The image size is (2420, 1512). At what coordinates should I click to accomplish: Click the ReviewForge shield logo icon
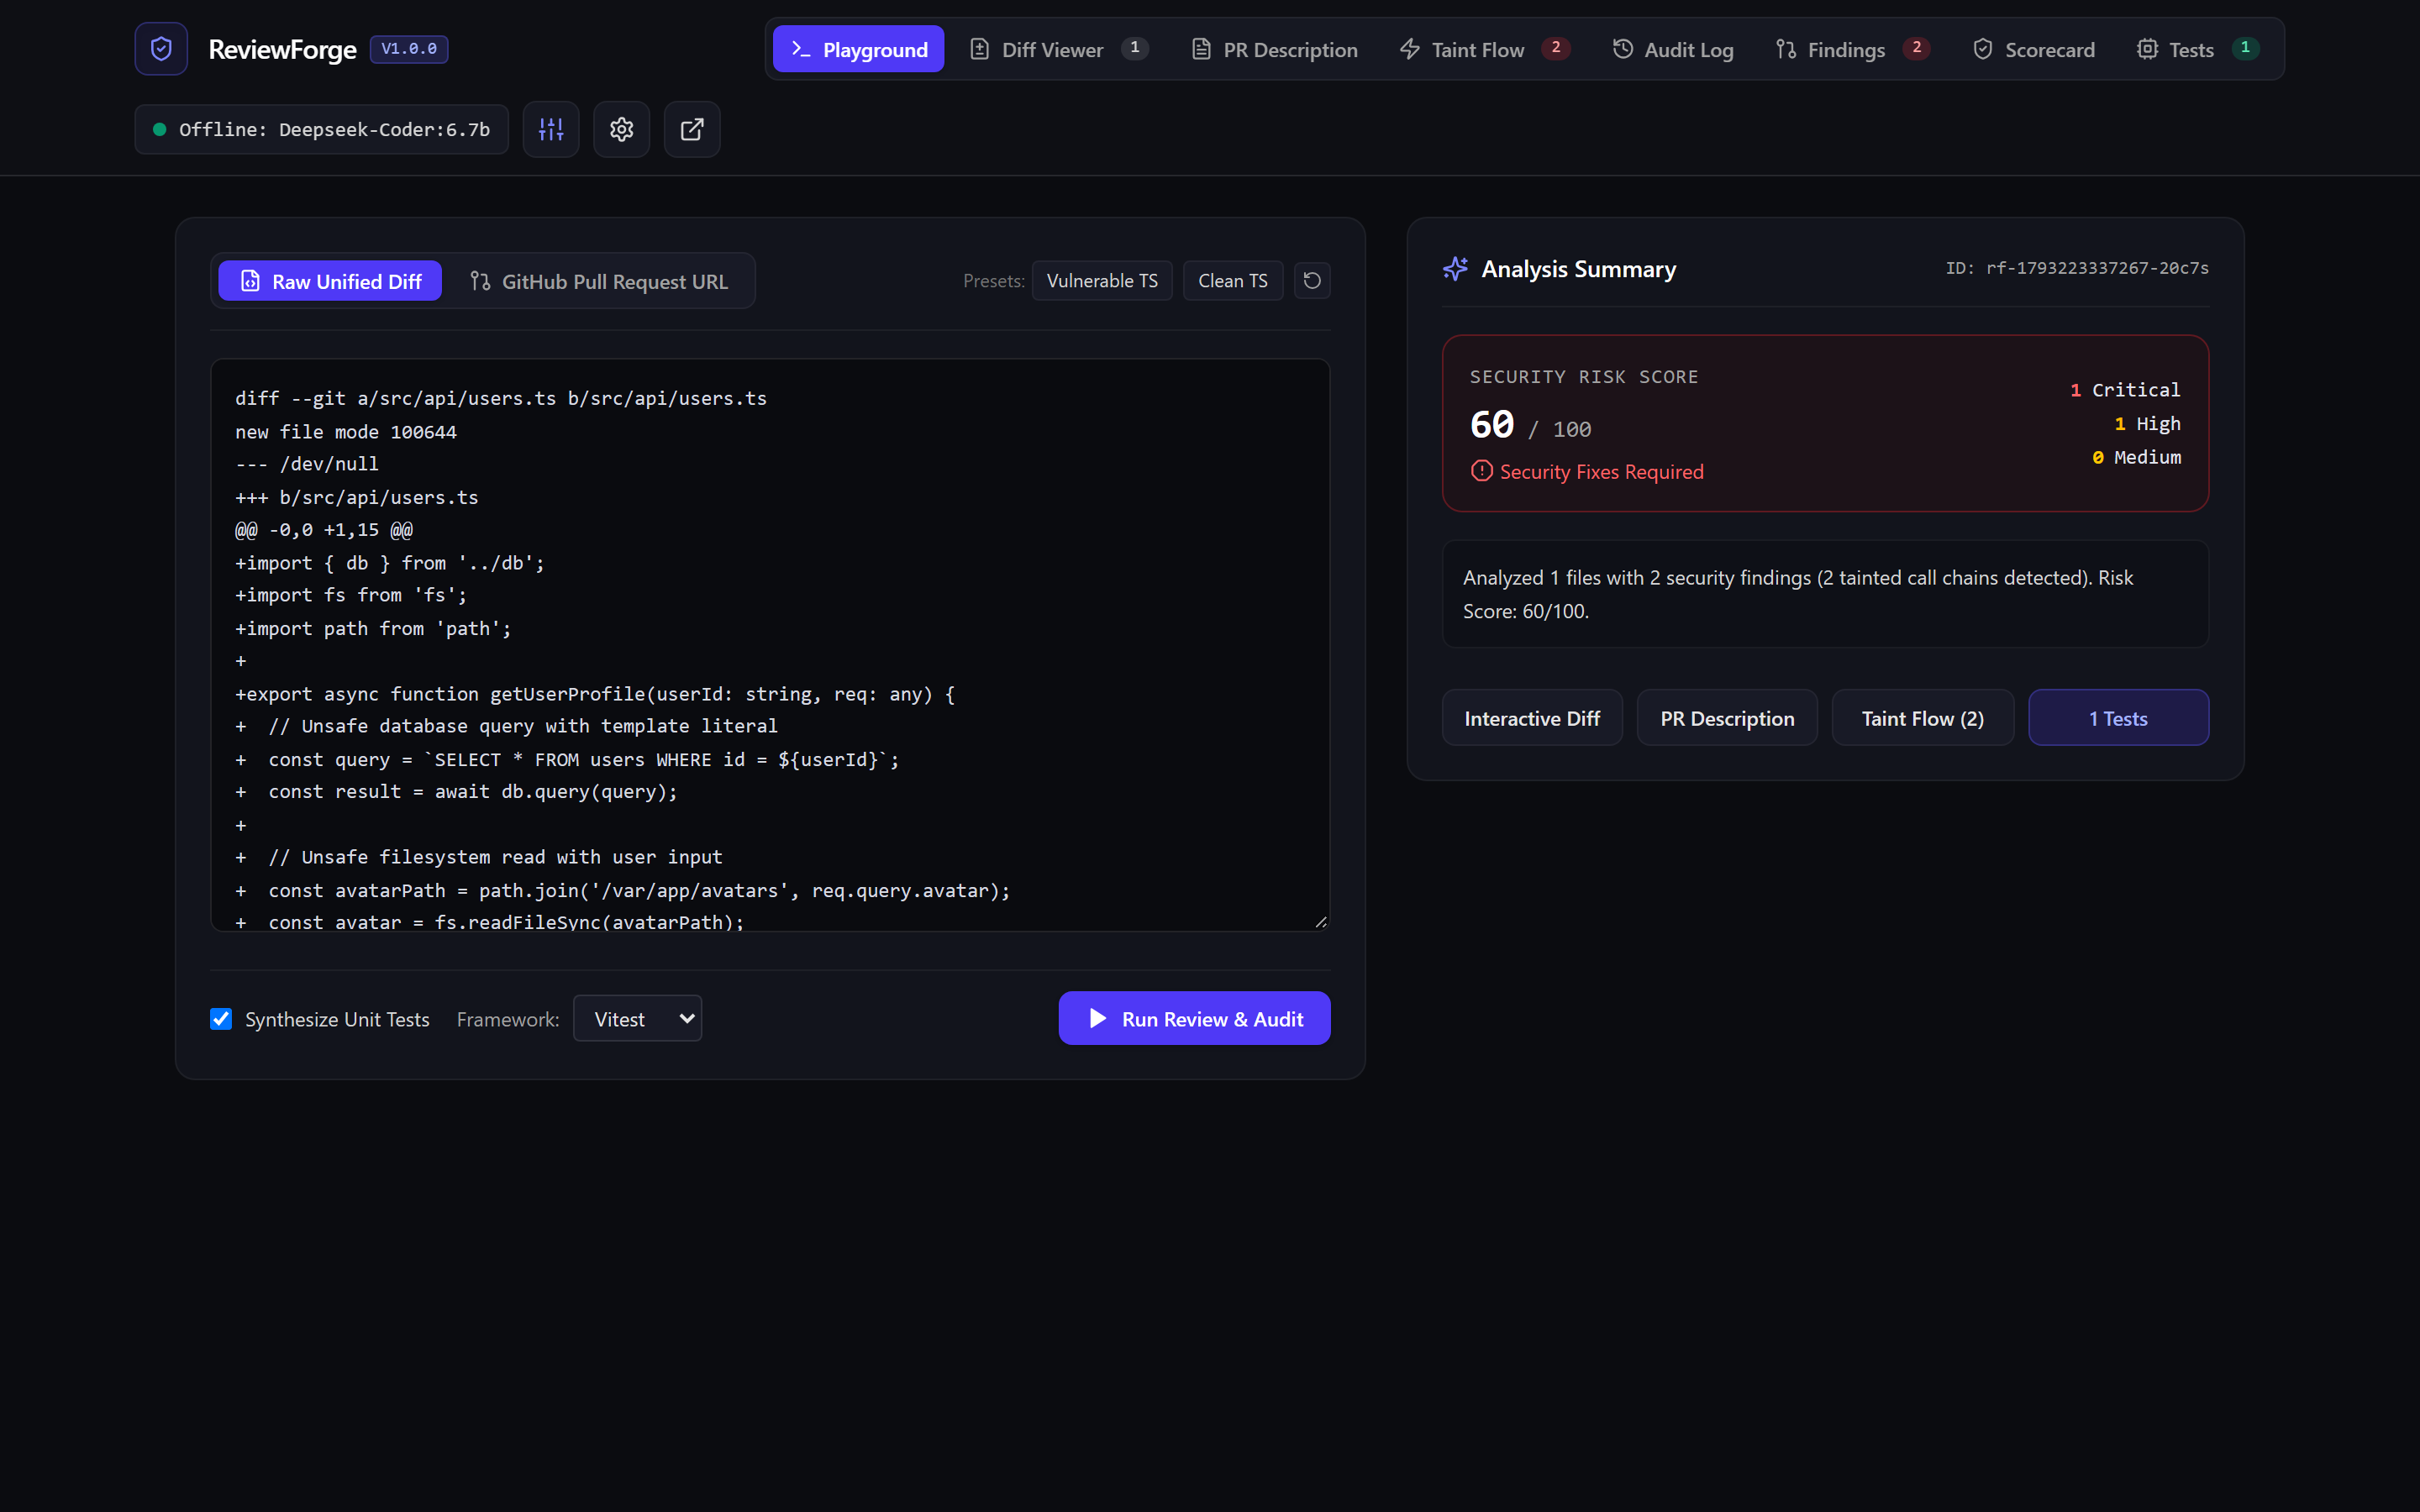pyautogui.click(x=161, y=49)
